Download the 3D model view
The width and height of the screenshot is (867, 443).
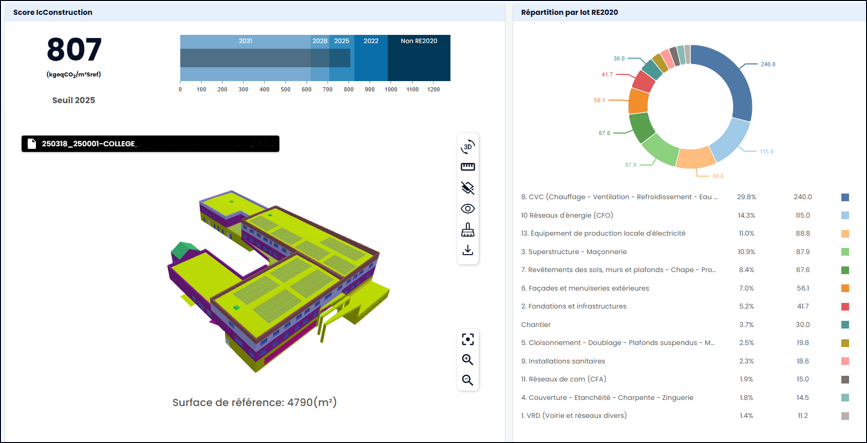[468, 251]
